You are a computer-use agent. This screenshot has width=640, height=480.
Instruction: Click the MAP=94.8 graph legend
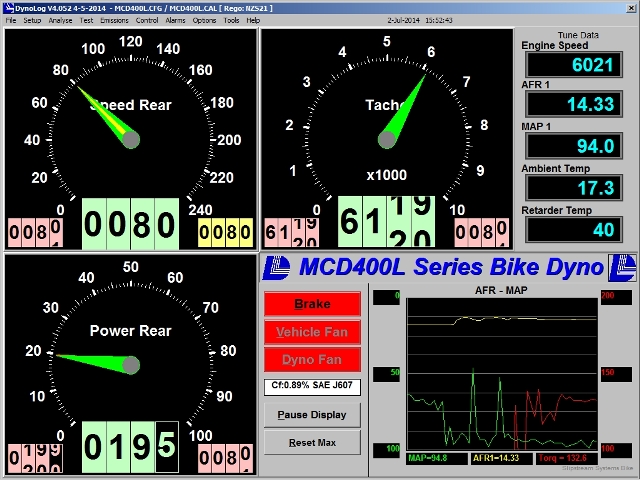[x=437, y=458]
